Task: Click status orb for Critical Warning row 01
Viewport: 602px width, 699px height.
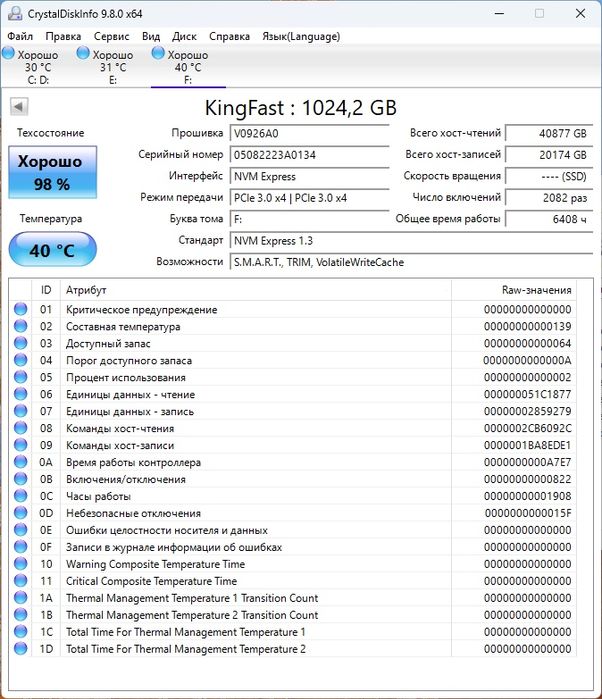Action: pos(21,309)
